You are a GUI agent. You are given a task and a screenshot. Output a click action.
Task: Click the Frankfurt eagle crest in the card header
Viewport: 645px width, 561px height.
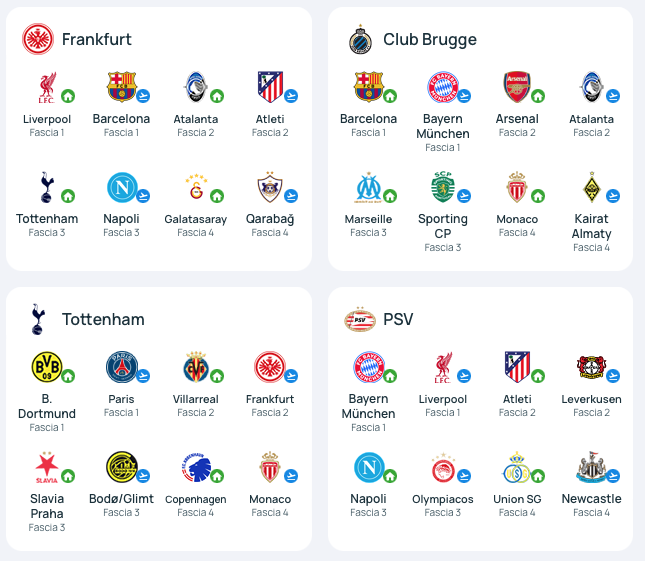tap(38, 39)
